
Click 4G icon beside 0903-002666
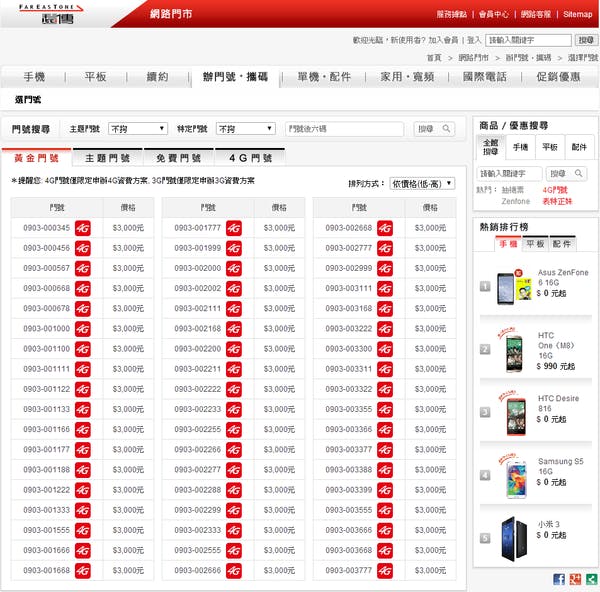[234, 571]
